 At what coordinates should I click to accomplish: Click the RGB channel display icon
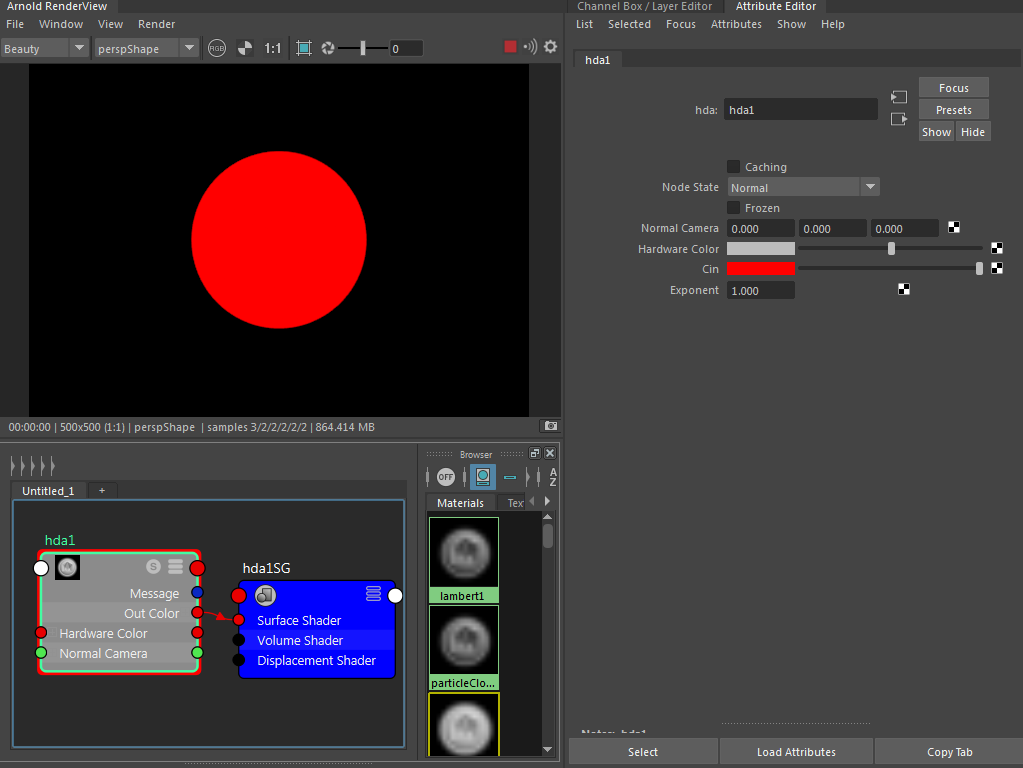coord(217,48)
